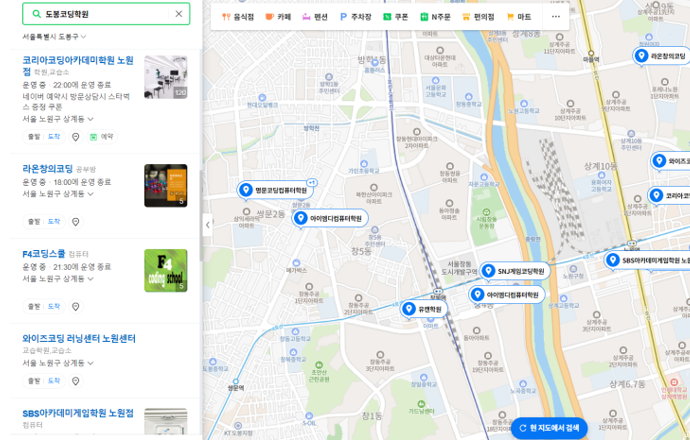Set F4코딩스쿨 as 도착 destination
Image resolution: width=690 pixels, height=440 pixels.
click(x=54, y=307)
